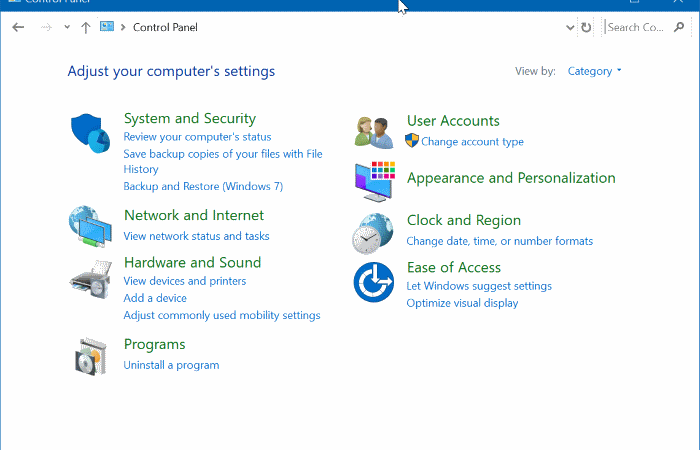
Task: Click the Ease of Access icon
Action: (x=374, y=282)
